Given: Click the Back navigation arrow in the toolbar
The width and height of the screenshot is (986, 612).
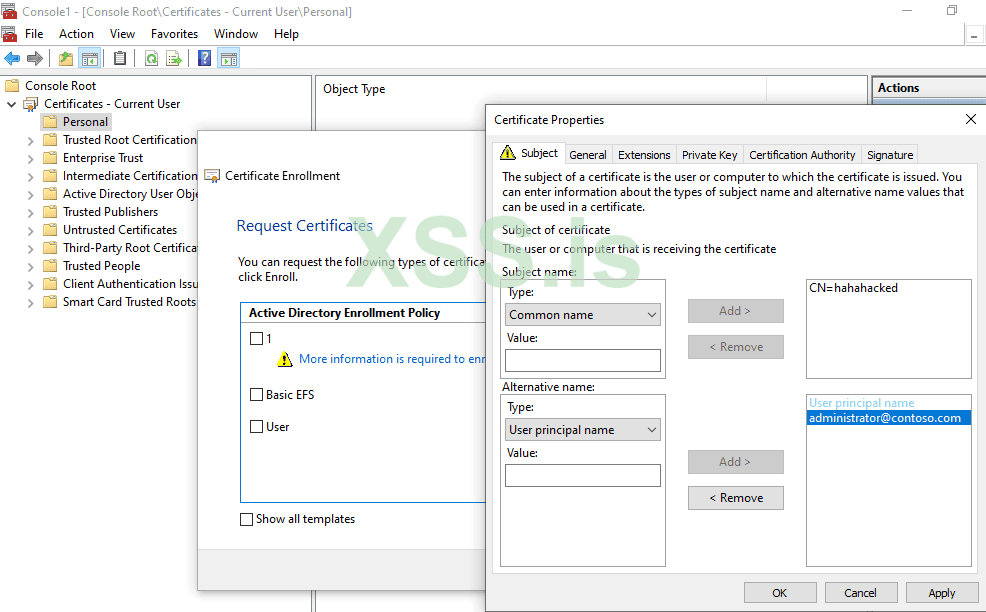Looking at the screenshot, I should (12, 58).
